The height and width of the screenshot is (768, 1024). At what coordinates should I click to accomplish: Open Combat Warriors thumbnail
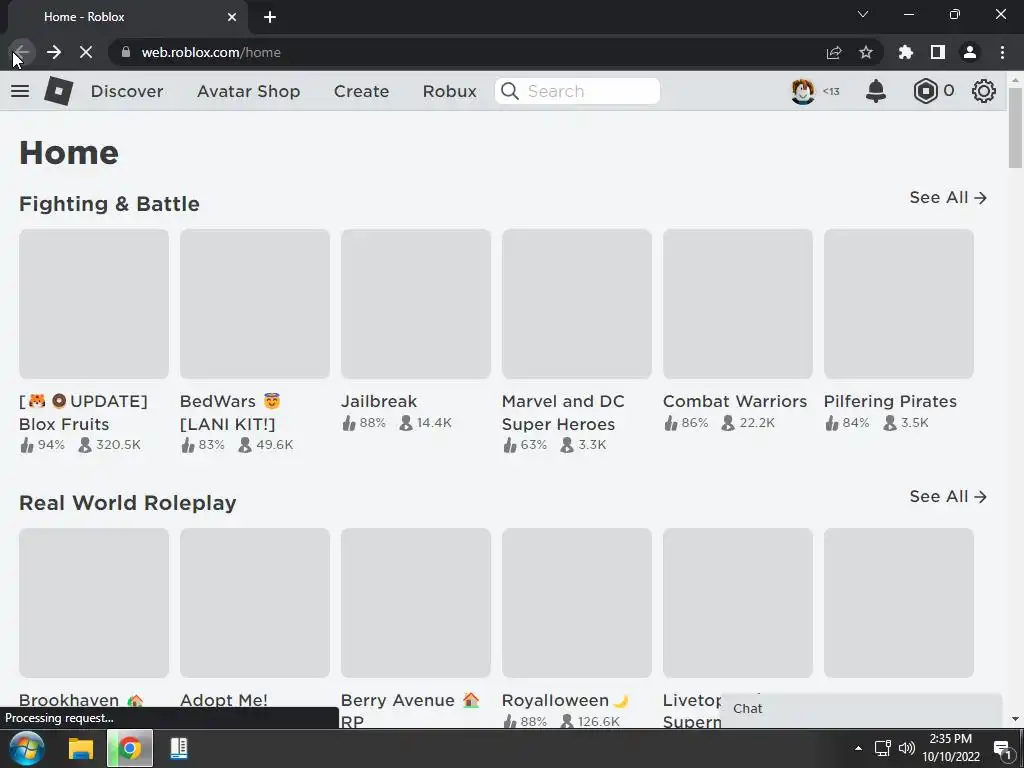[x=738, y=304]
